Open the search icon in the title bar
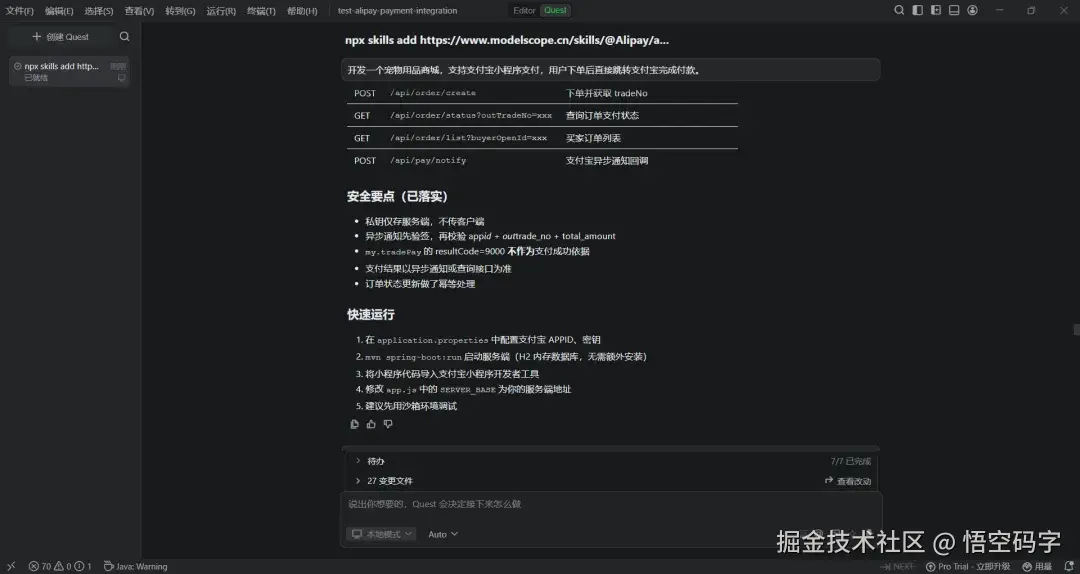This screenshot has height=574, width=1080. coord(899,10)
